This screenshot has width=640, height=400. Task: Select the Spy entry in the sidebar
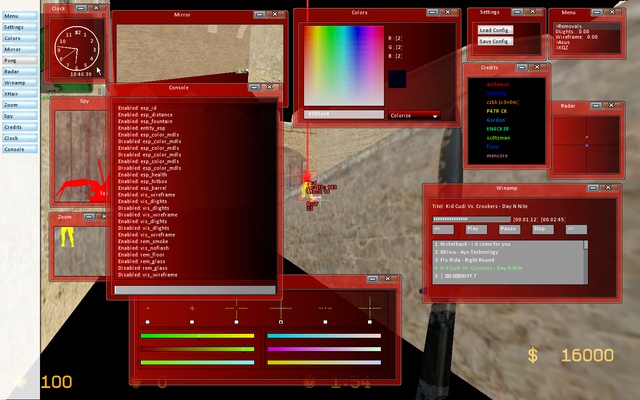coord(20,116)
